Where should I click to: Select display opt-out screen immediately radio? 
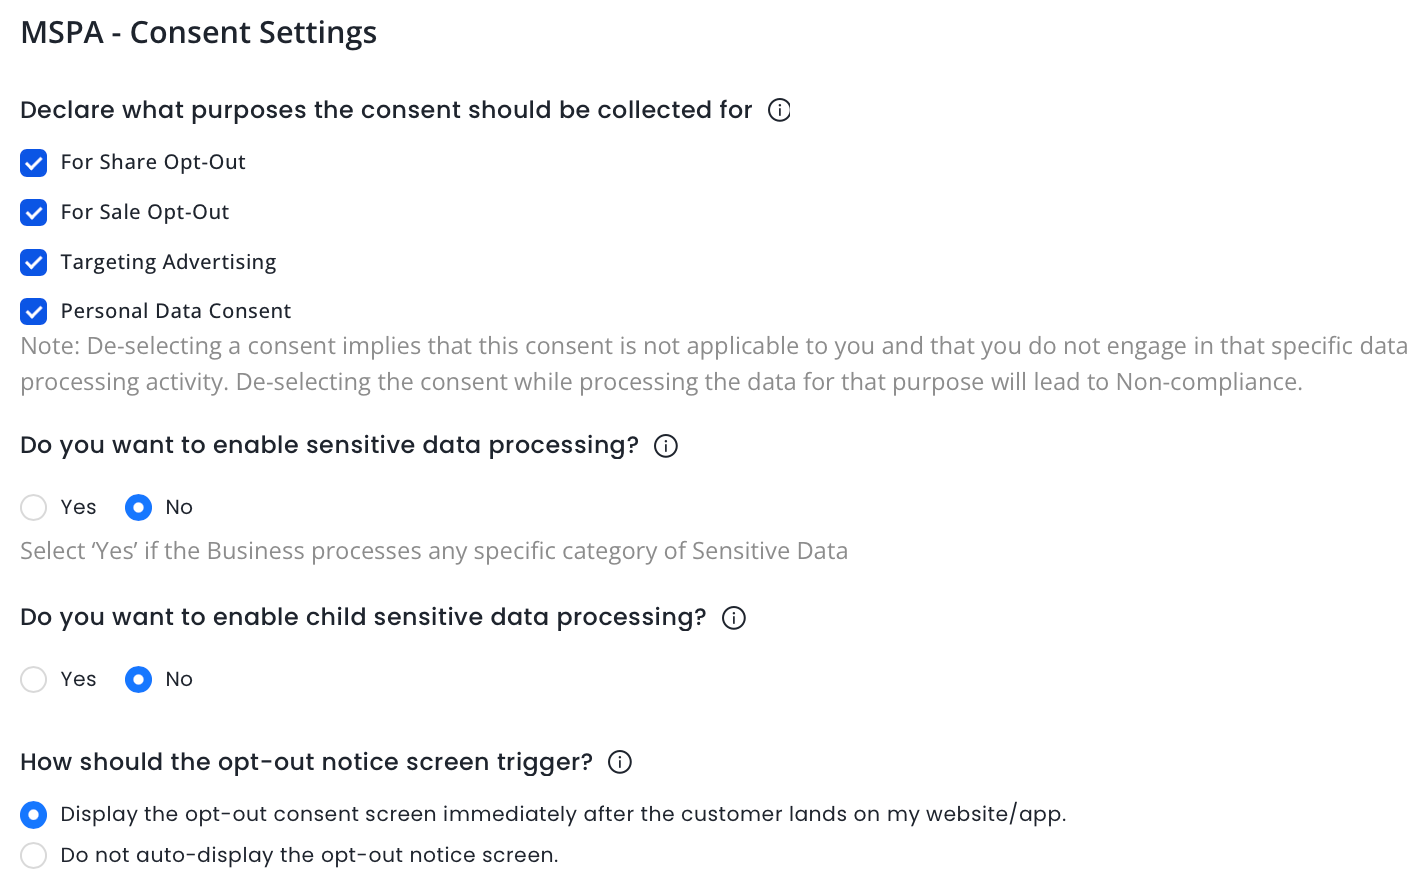pyautogui.click(x=34, y=815)
